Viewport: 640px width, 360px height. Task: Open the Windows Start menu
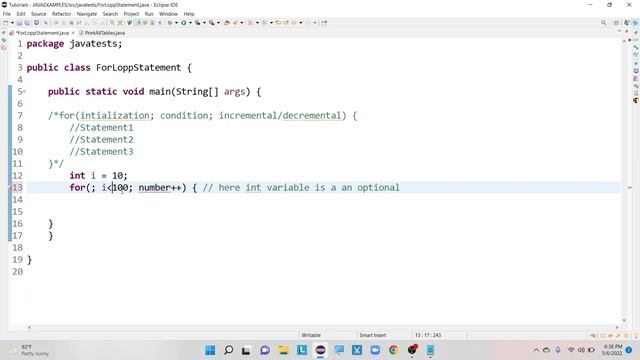[x=210, y=350]
